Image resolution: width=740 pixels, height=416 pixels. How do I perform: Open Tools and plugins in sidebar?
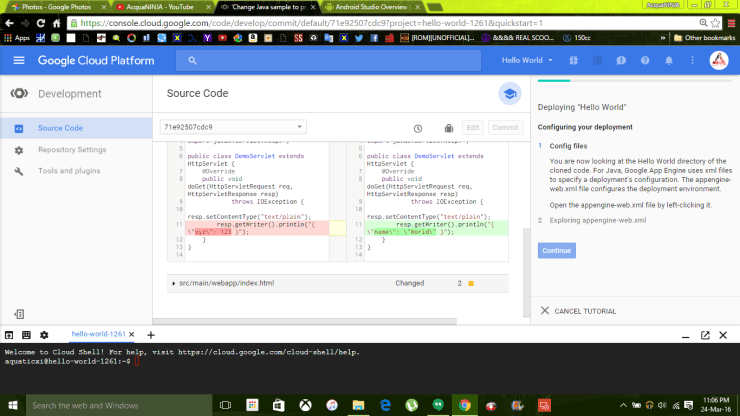pyautogui.click(x=69, y=171)
